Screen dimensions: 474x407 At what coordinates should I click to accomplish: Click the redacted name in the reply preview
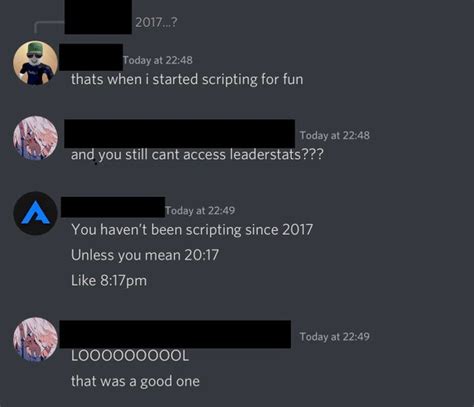click(x=98, y=17)
